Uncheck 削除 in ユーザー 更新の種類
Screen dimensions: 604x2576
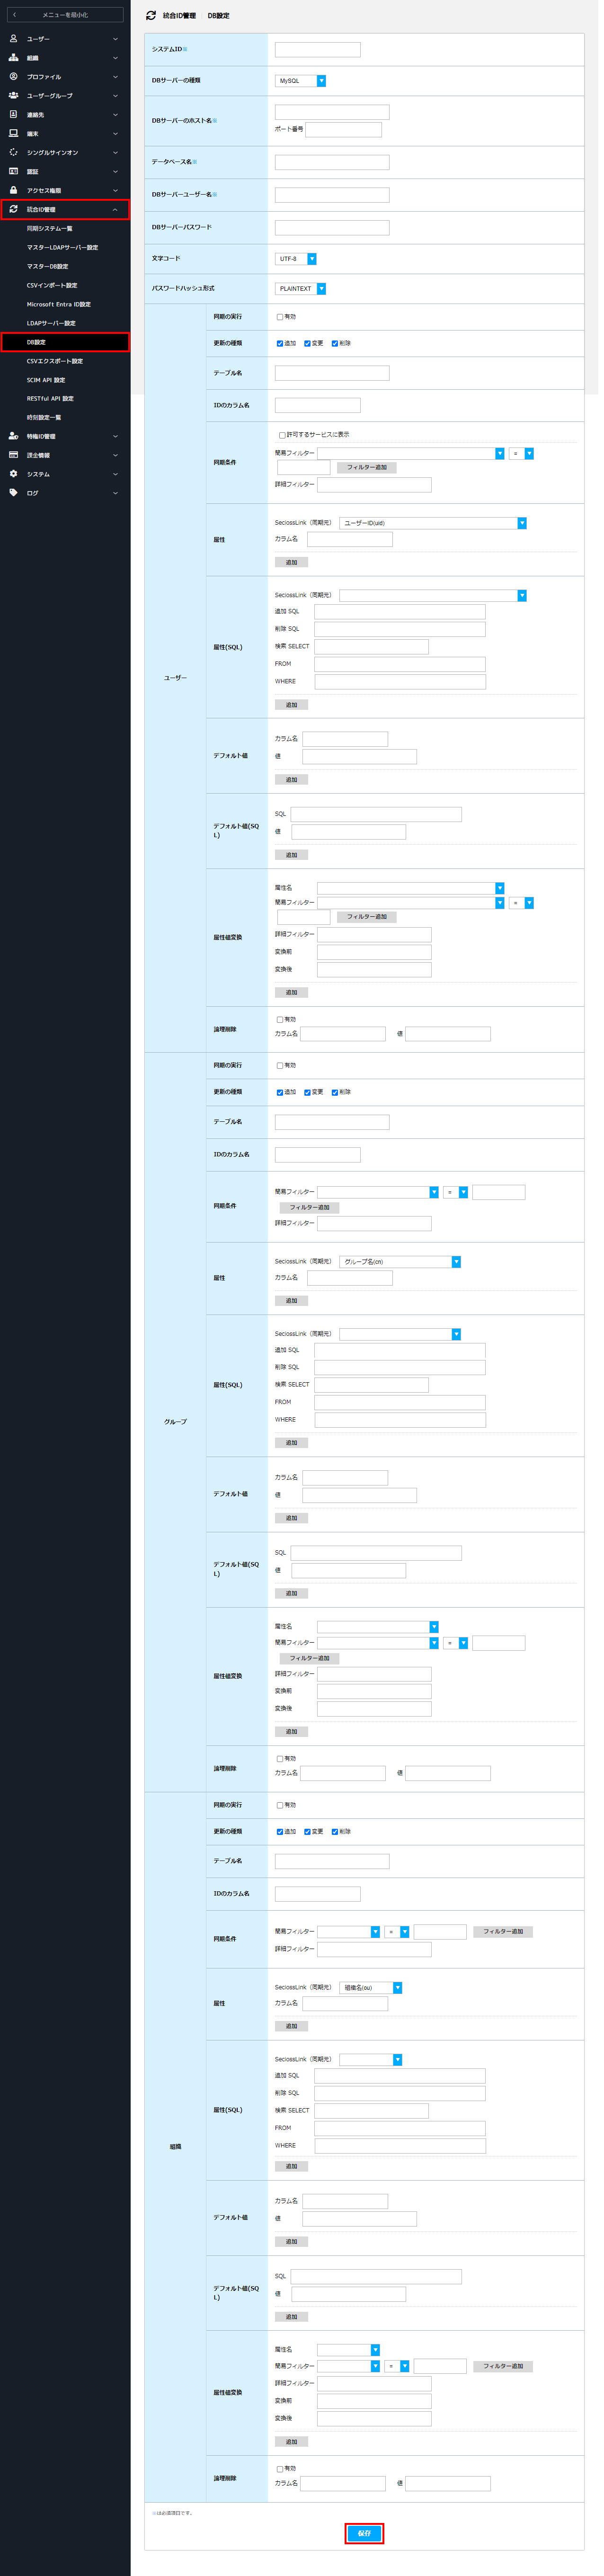[x=335, y=344]
